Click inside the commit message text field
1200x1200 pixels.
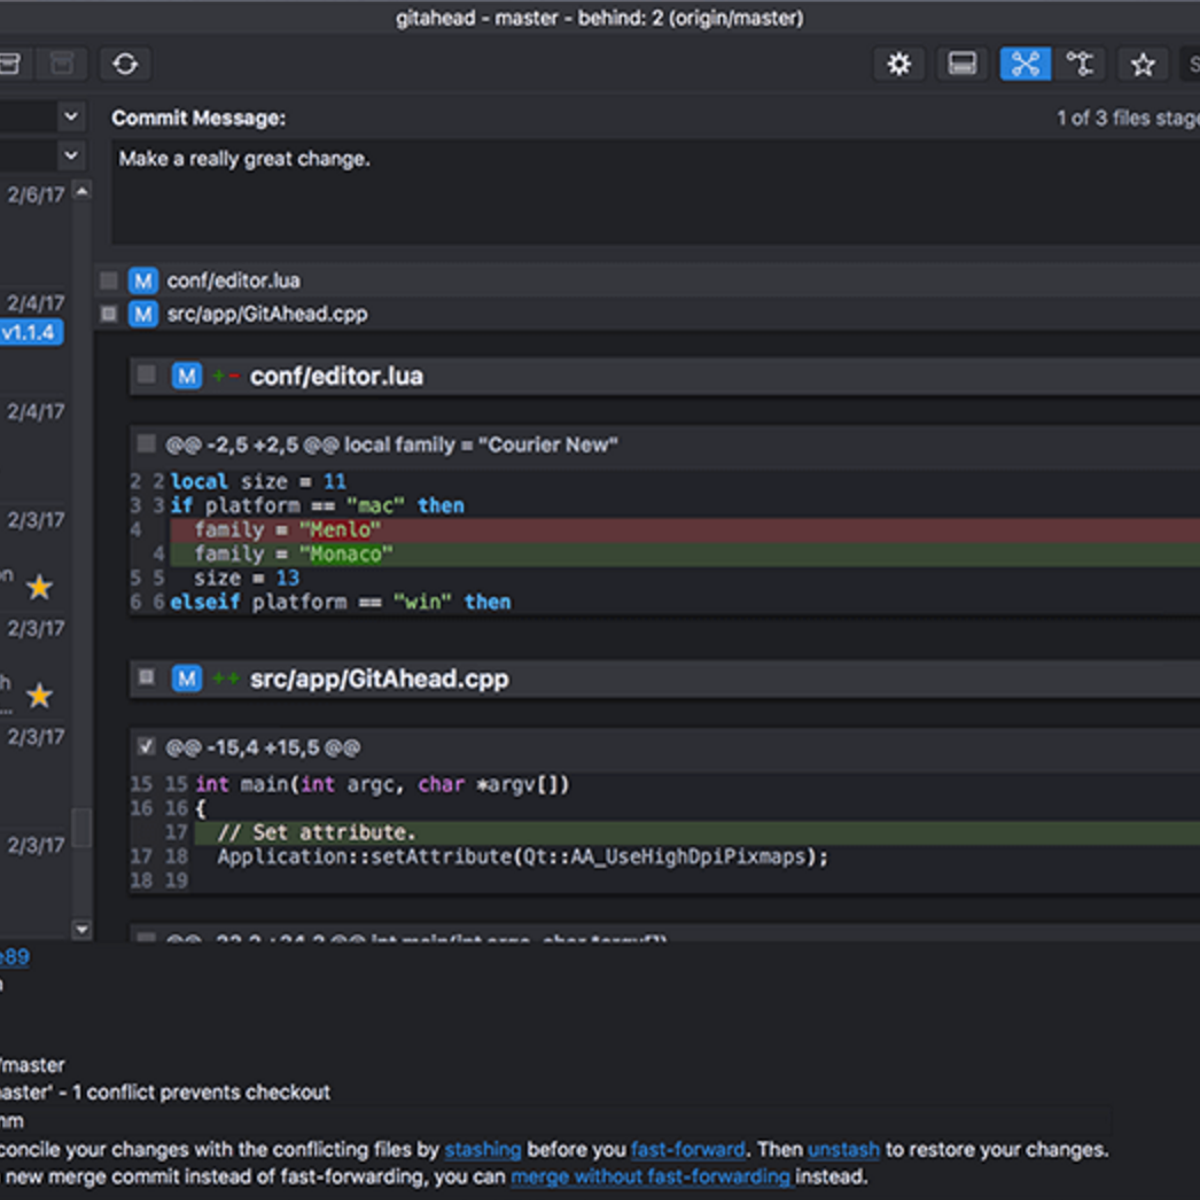(656, 191)
